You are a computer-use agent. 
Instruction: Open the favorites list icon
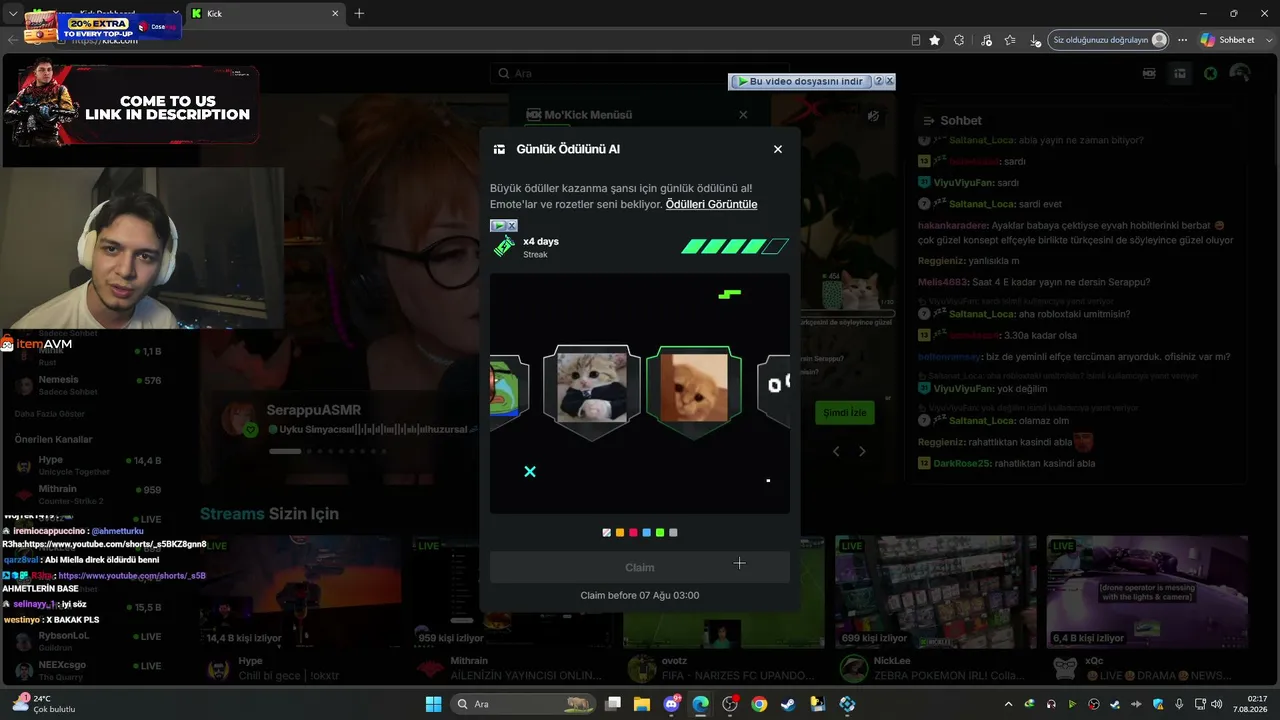click(x=1010, y=40)
